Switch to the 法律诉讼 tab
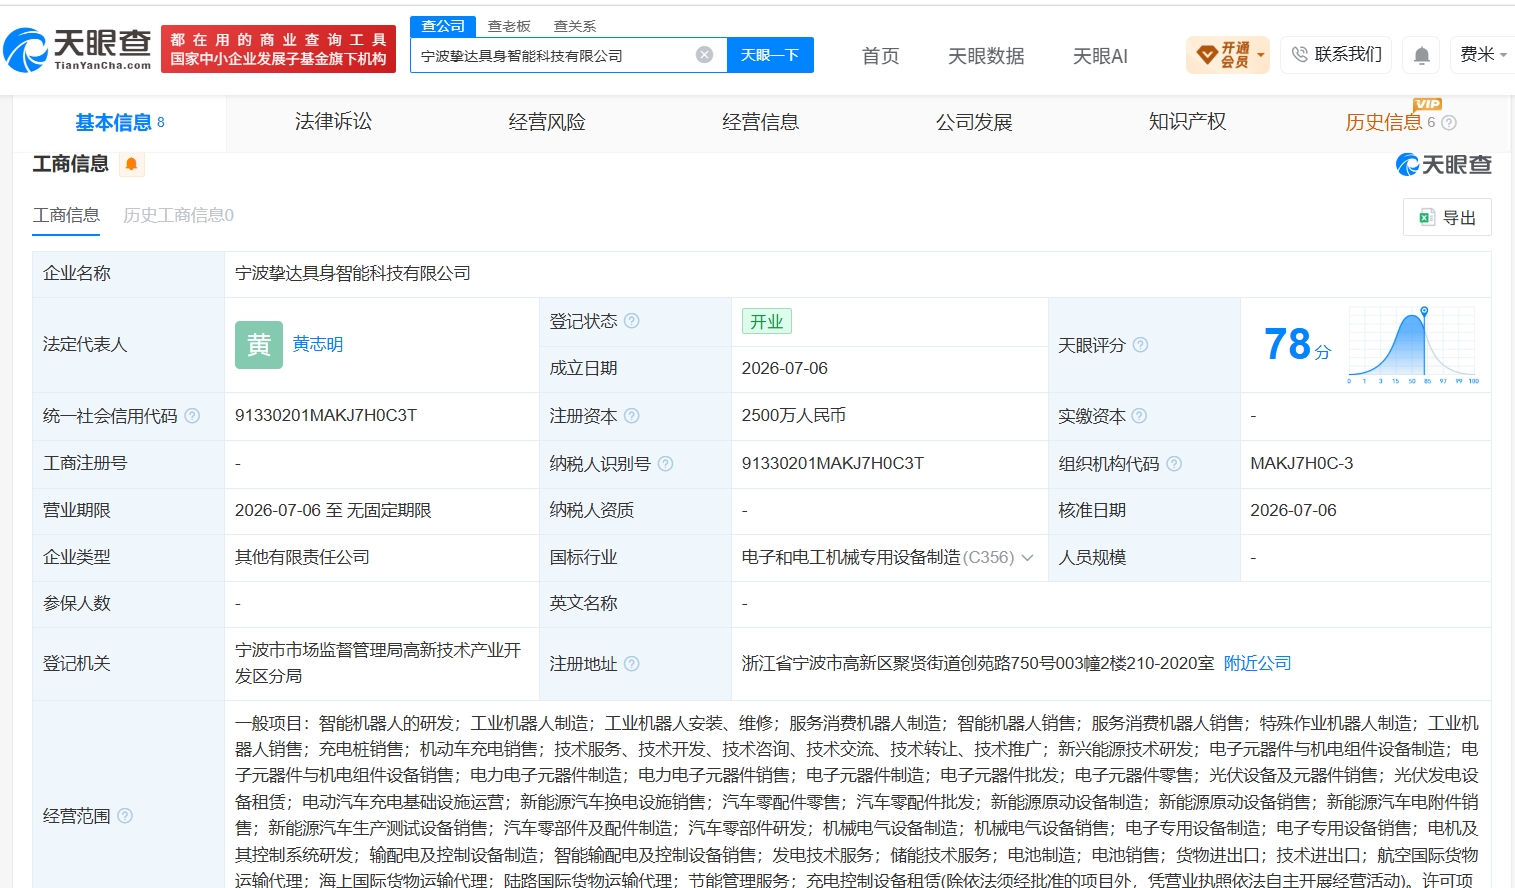Screen dimensions: 1515x888 (333, 122)
